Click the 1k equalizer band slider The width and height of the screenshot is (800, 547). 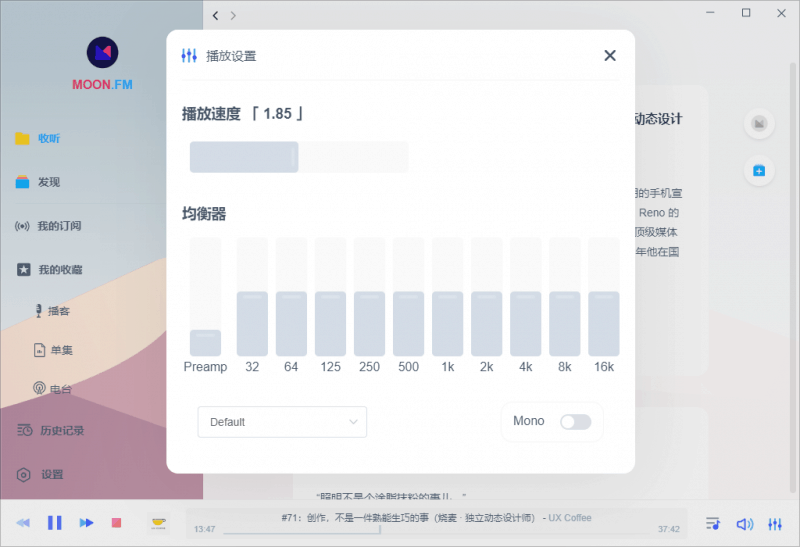[447, 297]
